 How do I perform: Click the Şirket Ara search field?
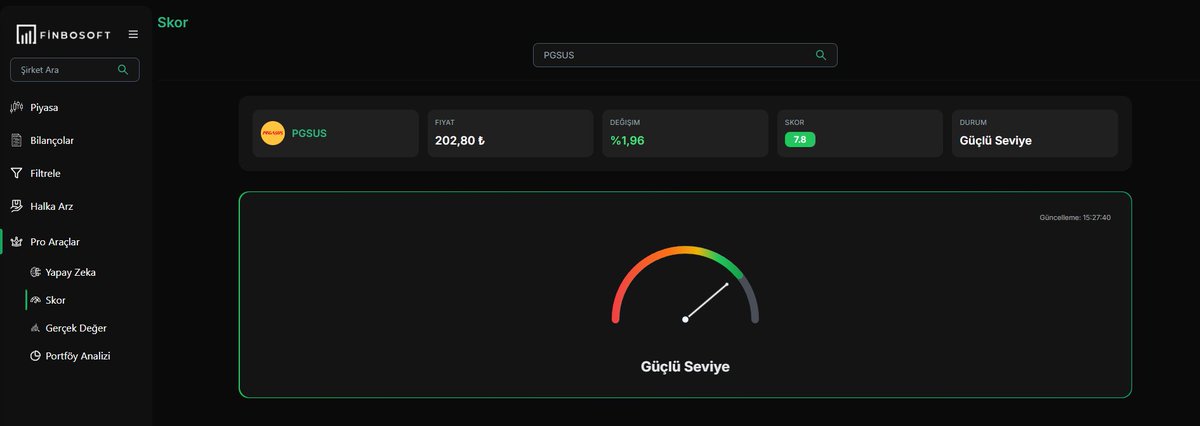74,70
